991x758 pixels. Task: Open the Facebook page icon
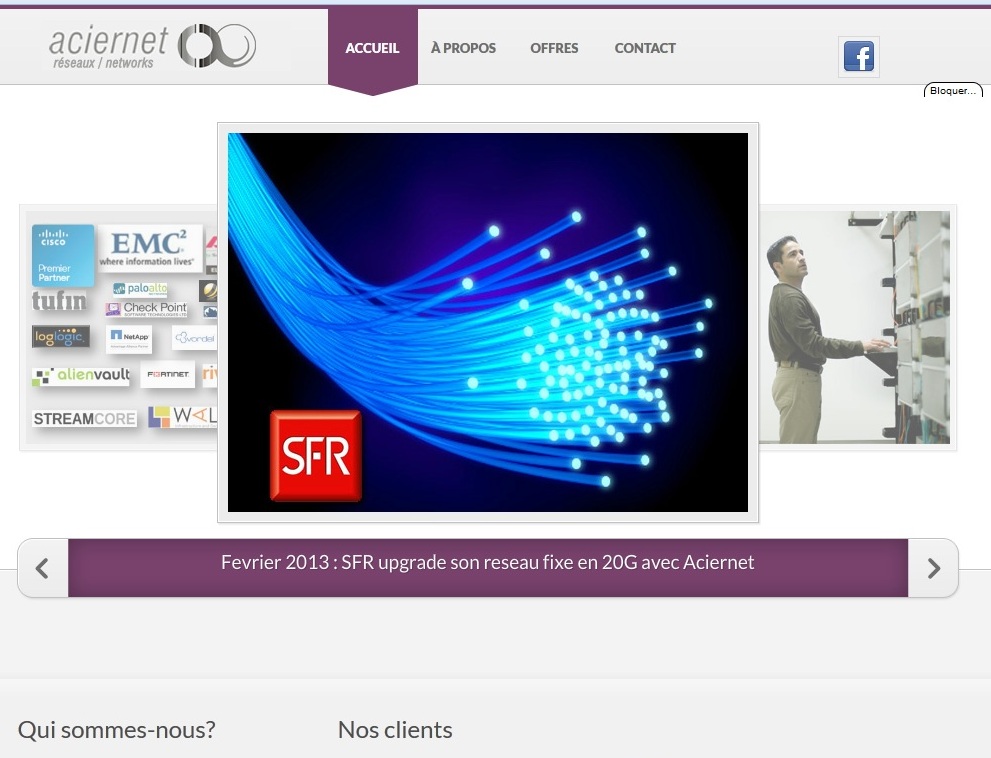[x=858, y=56]
